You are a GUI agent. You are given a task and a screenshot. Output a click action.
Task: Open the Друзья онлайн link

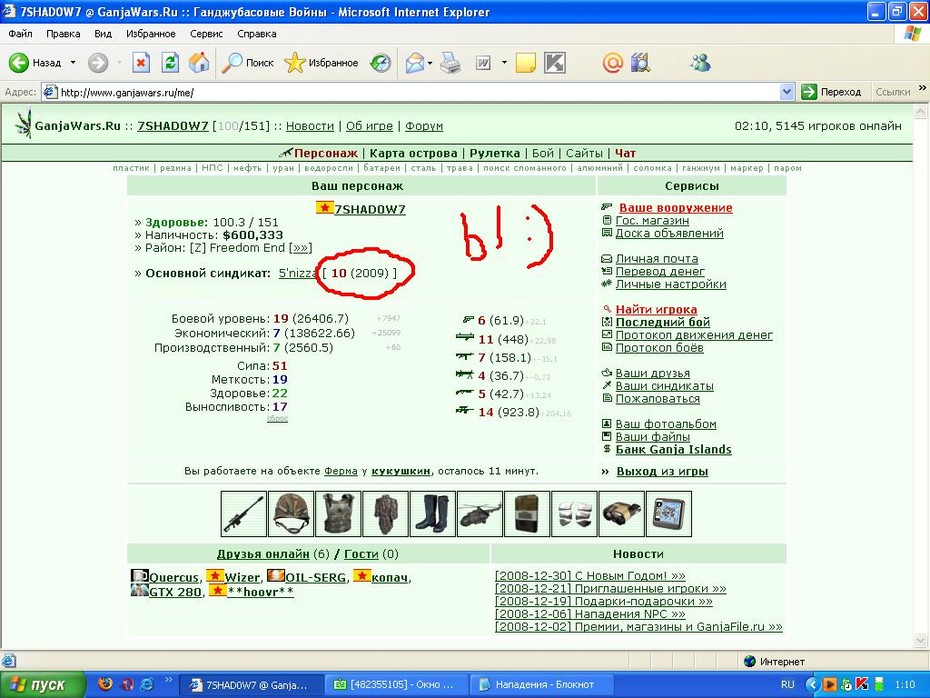263,554
